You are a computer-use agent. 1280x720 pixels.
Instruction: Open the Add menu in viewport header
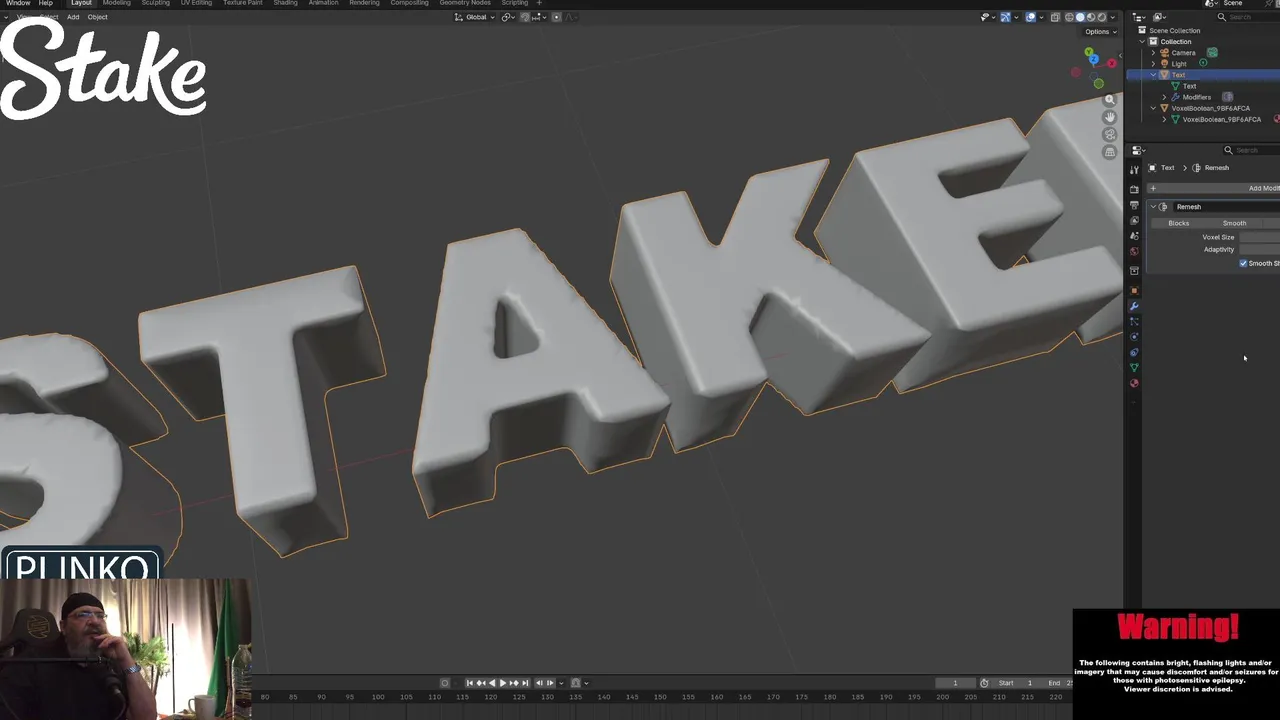point(73,17)
